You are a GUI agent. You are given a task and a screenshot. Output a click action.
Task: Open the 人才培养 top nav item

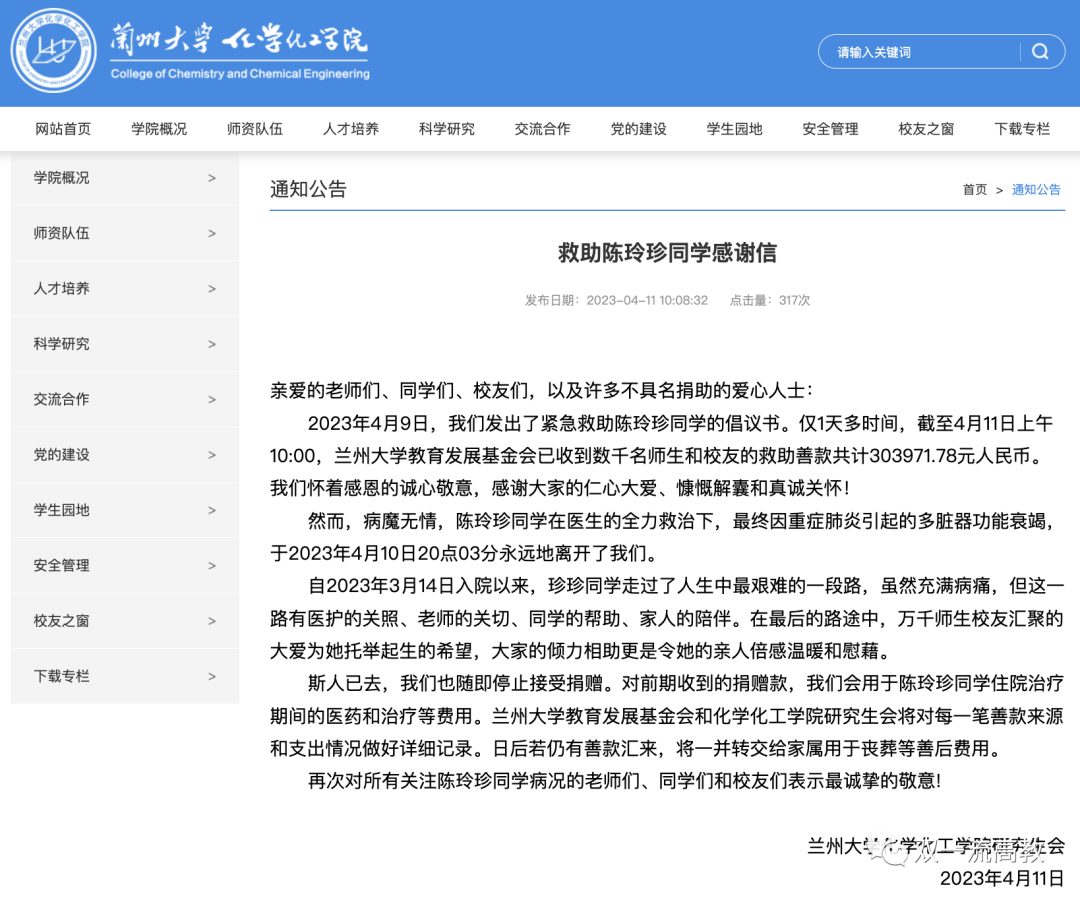point(351,129)
